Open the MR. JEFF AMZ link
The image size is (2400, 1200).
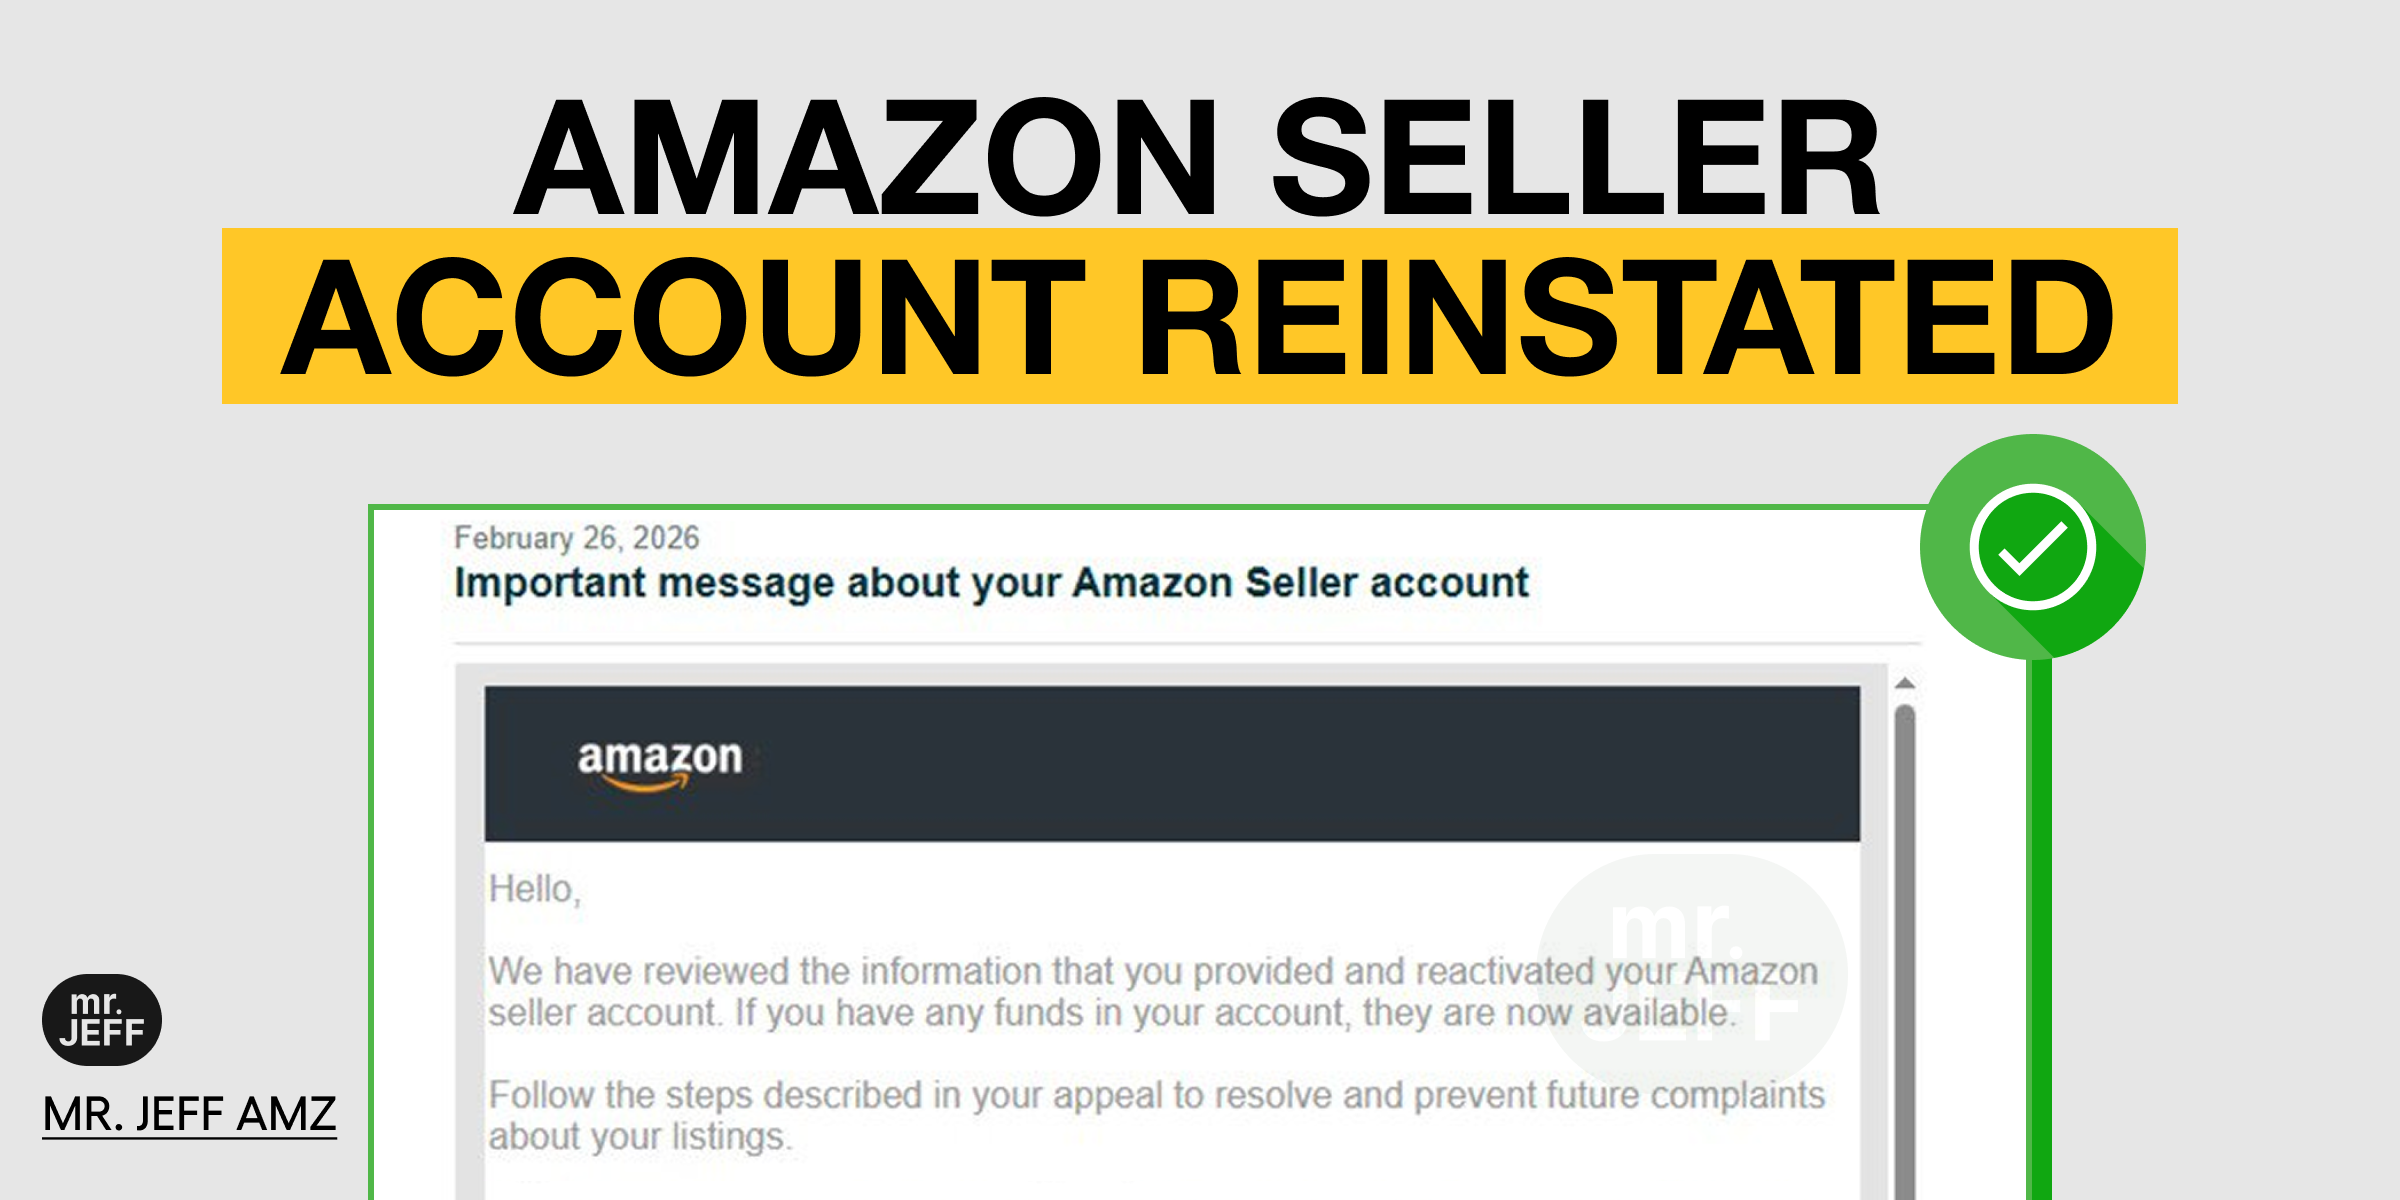coord(189,1114)
